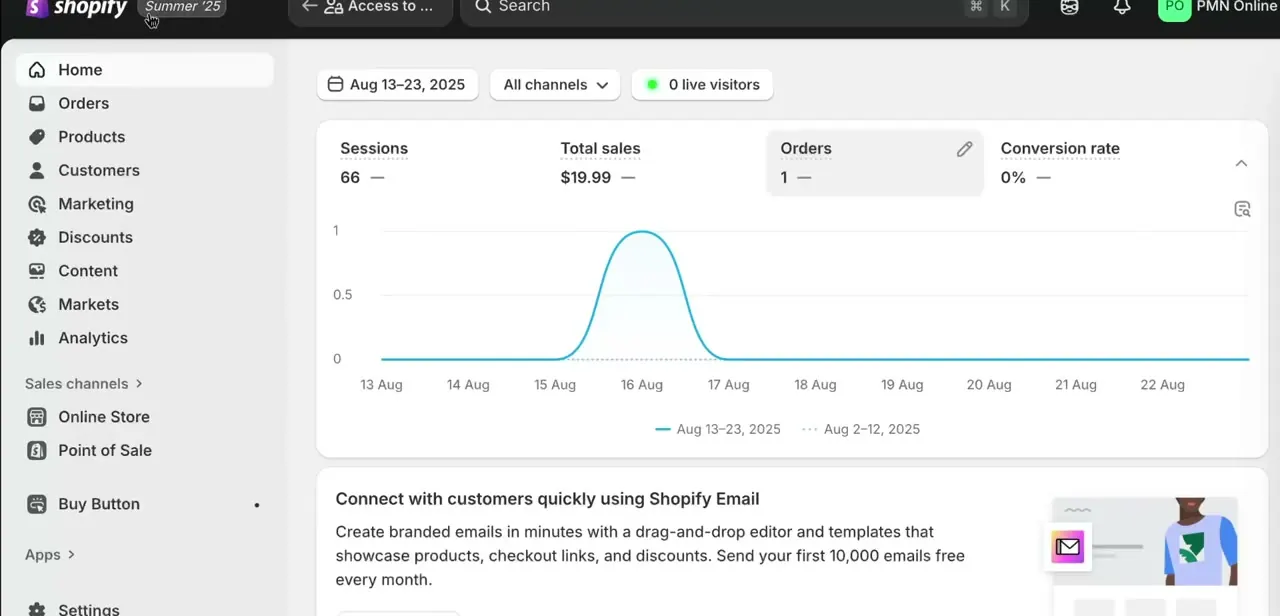Expand the Apps section

pyautogui.click(x=50, y=555)
